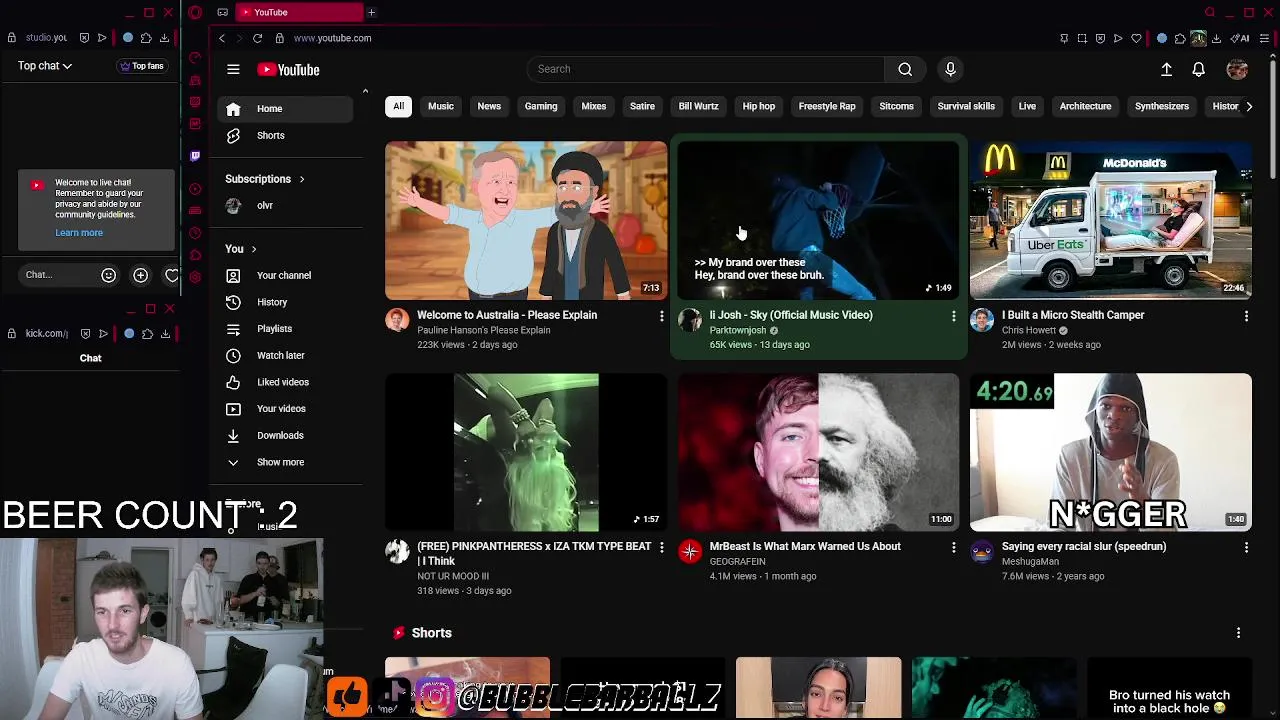Open the search-tabs icon in title bar
This screenshot has width=1280, height=720.
coord(1210,13)
